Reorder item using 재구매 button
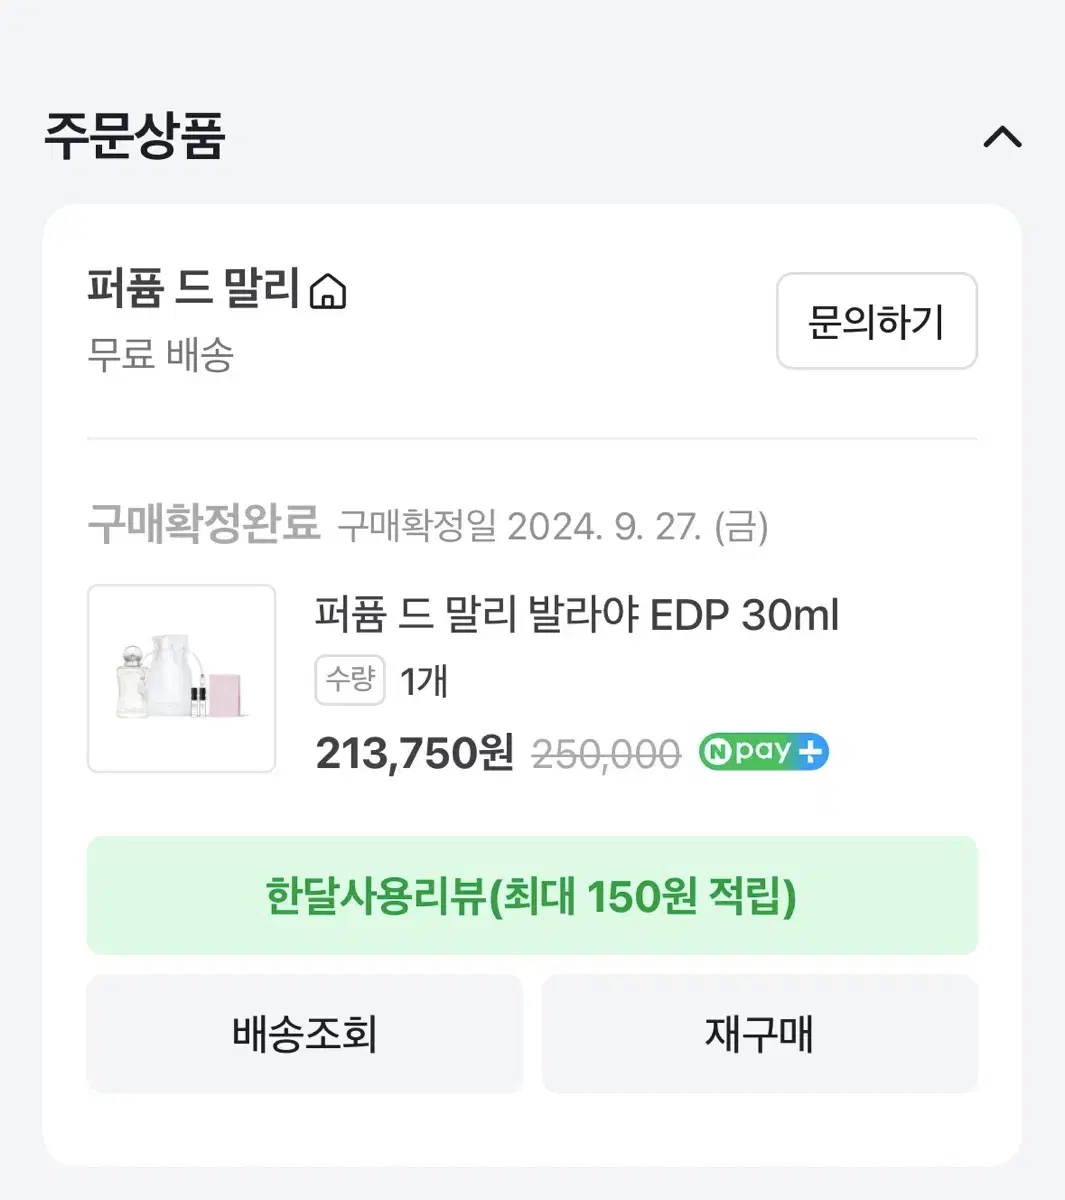1065x1200 pixels. [x=759, y=1034]
